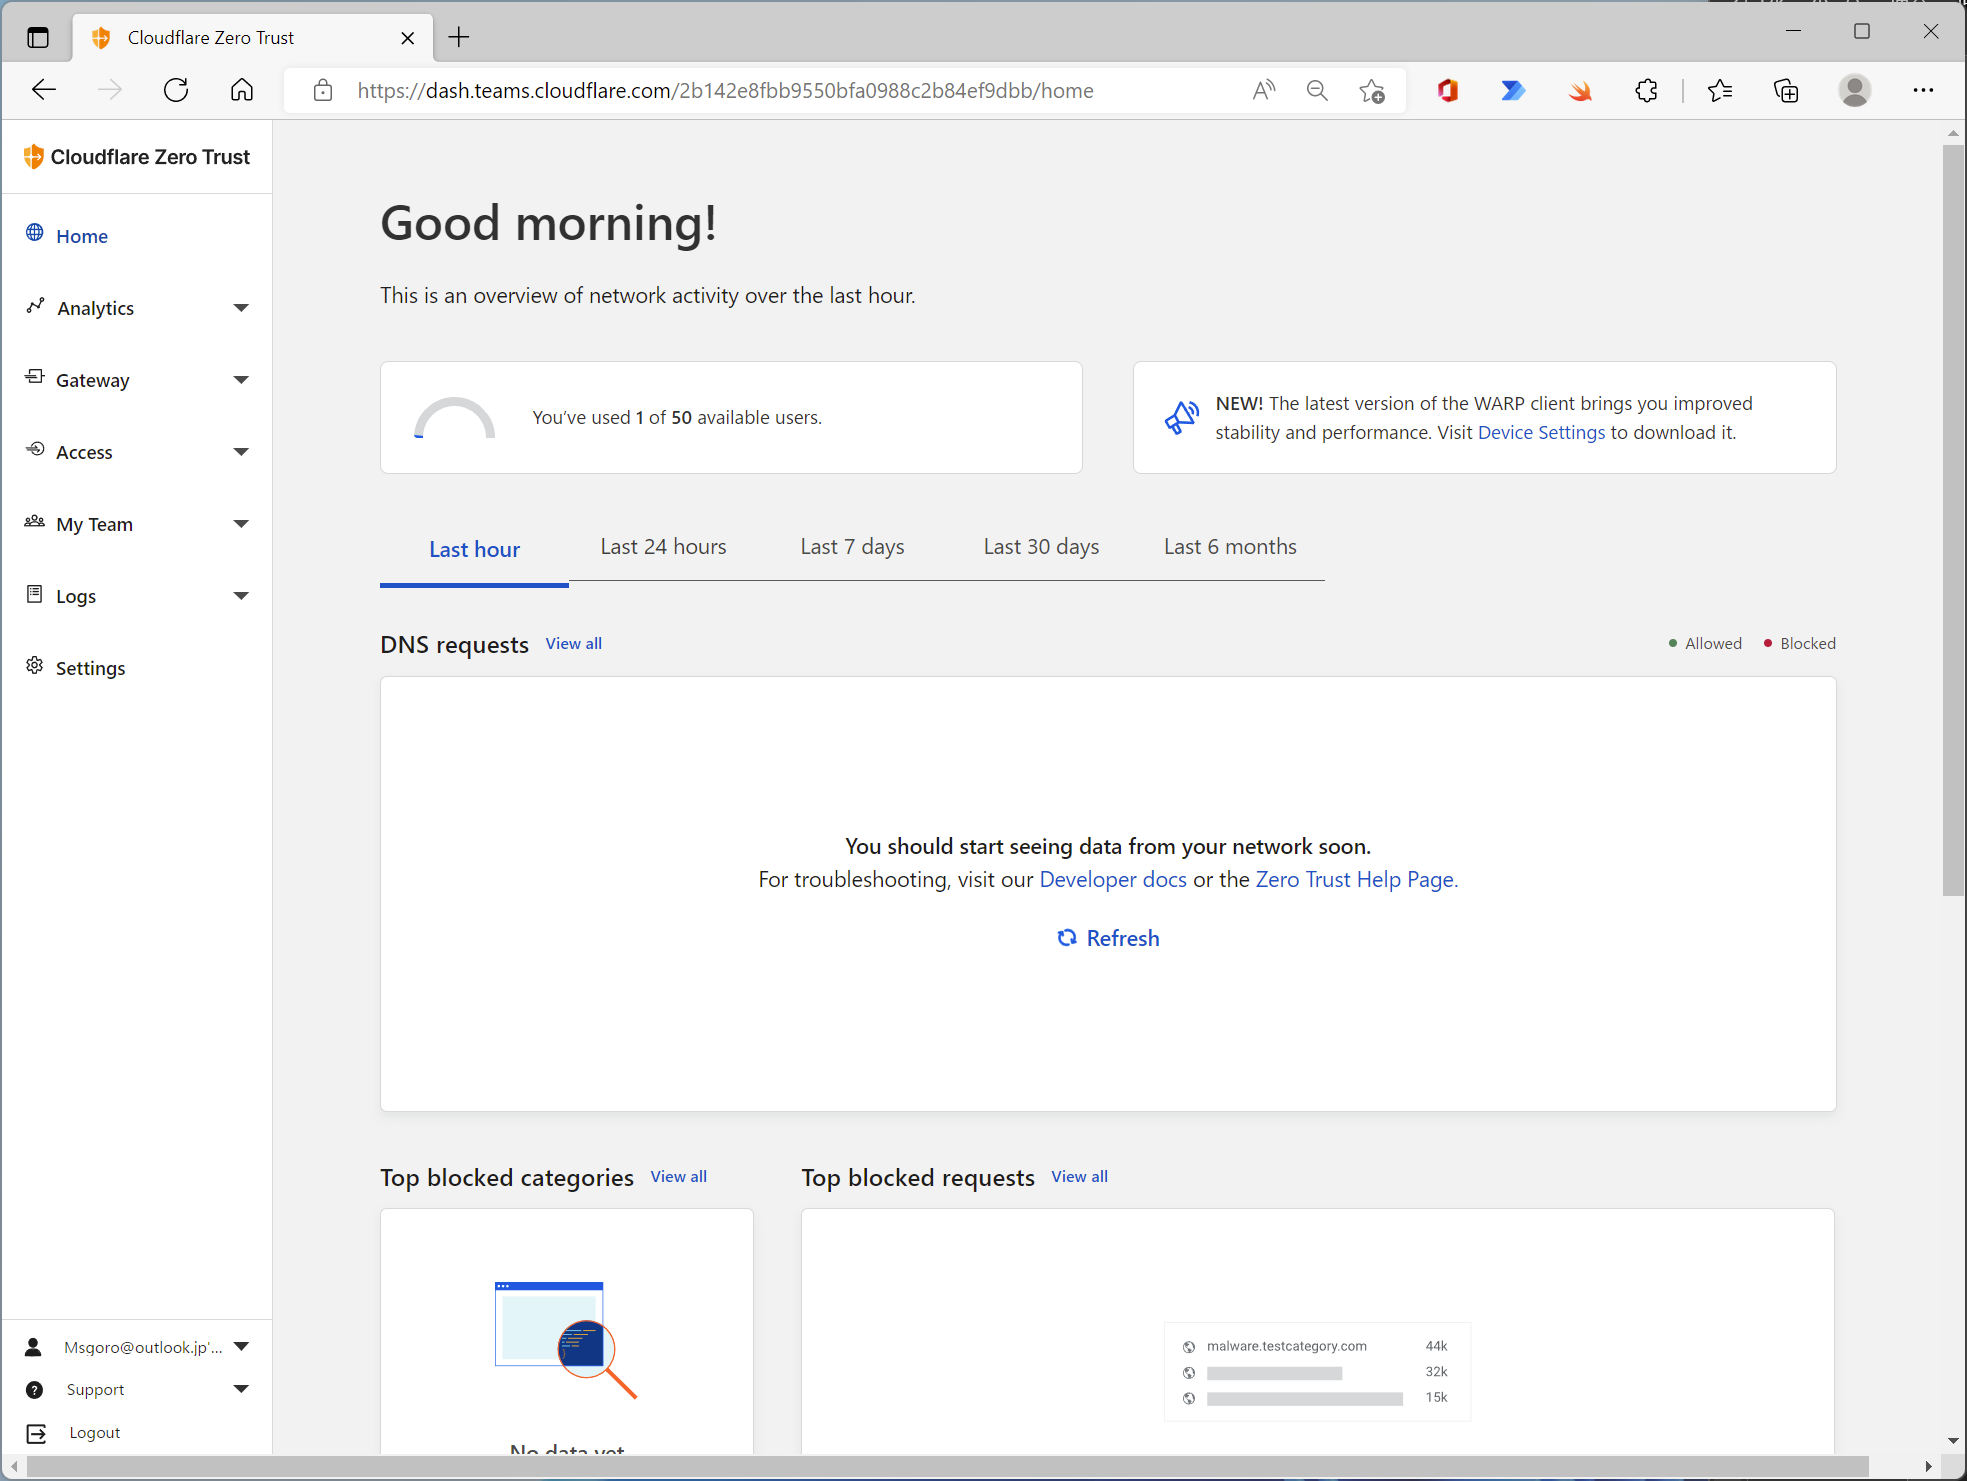Expand the Access menu arrow

click(241, 452)
